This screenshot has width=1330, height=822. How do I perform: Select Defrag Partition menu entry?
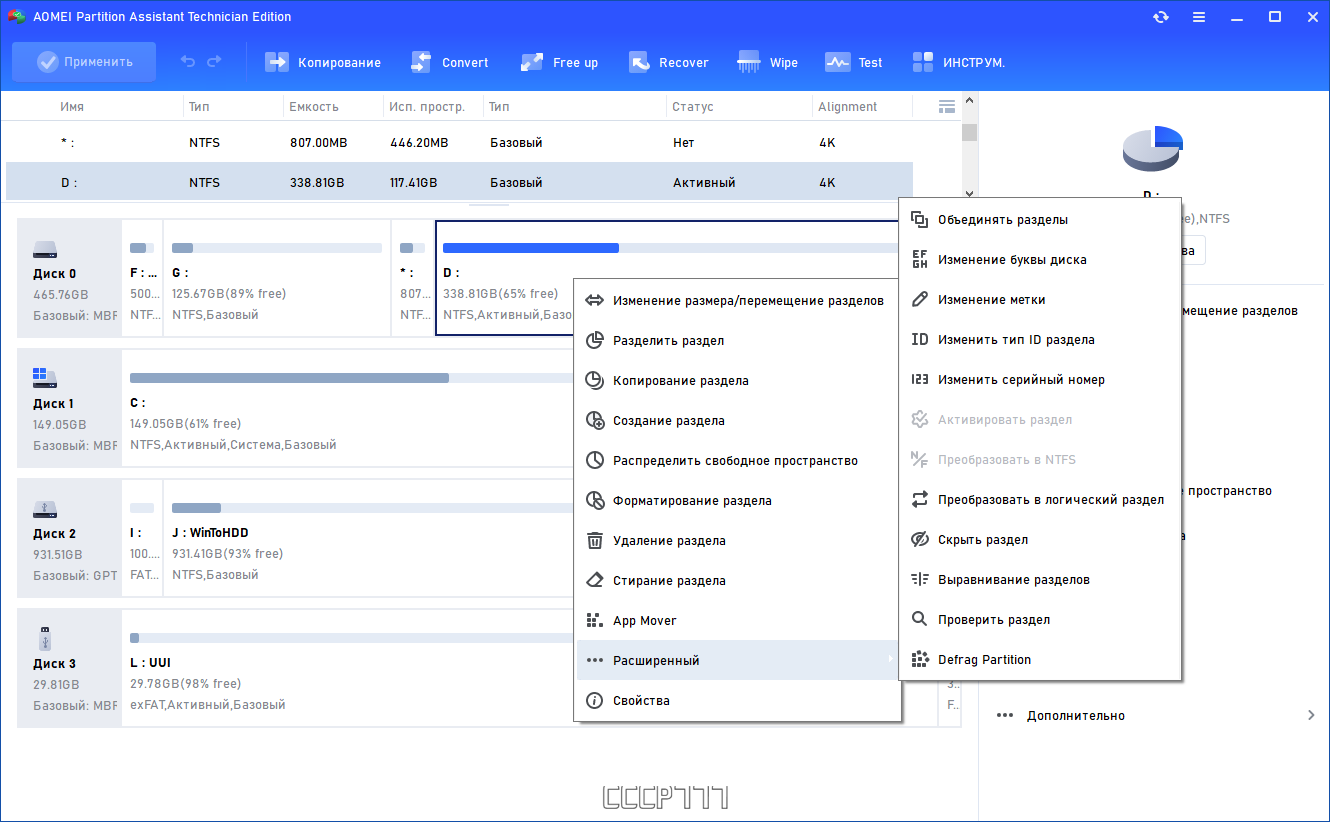tap(1040, 660)
